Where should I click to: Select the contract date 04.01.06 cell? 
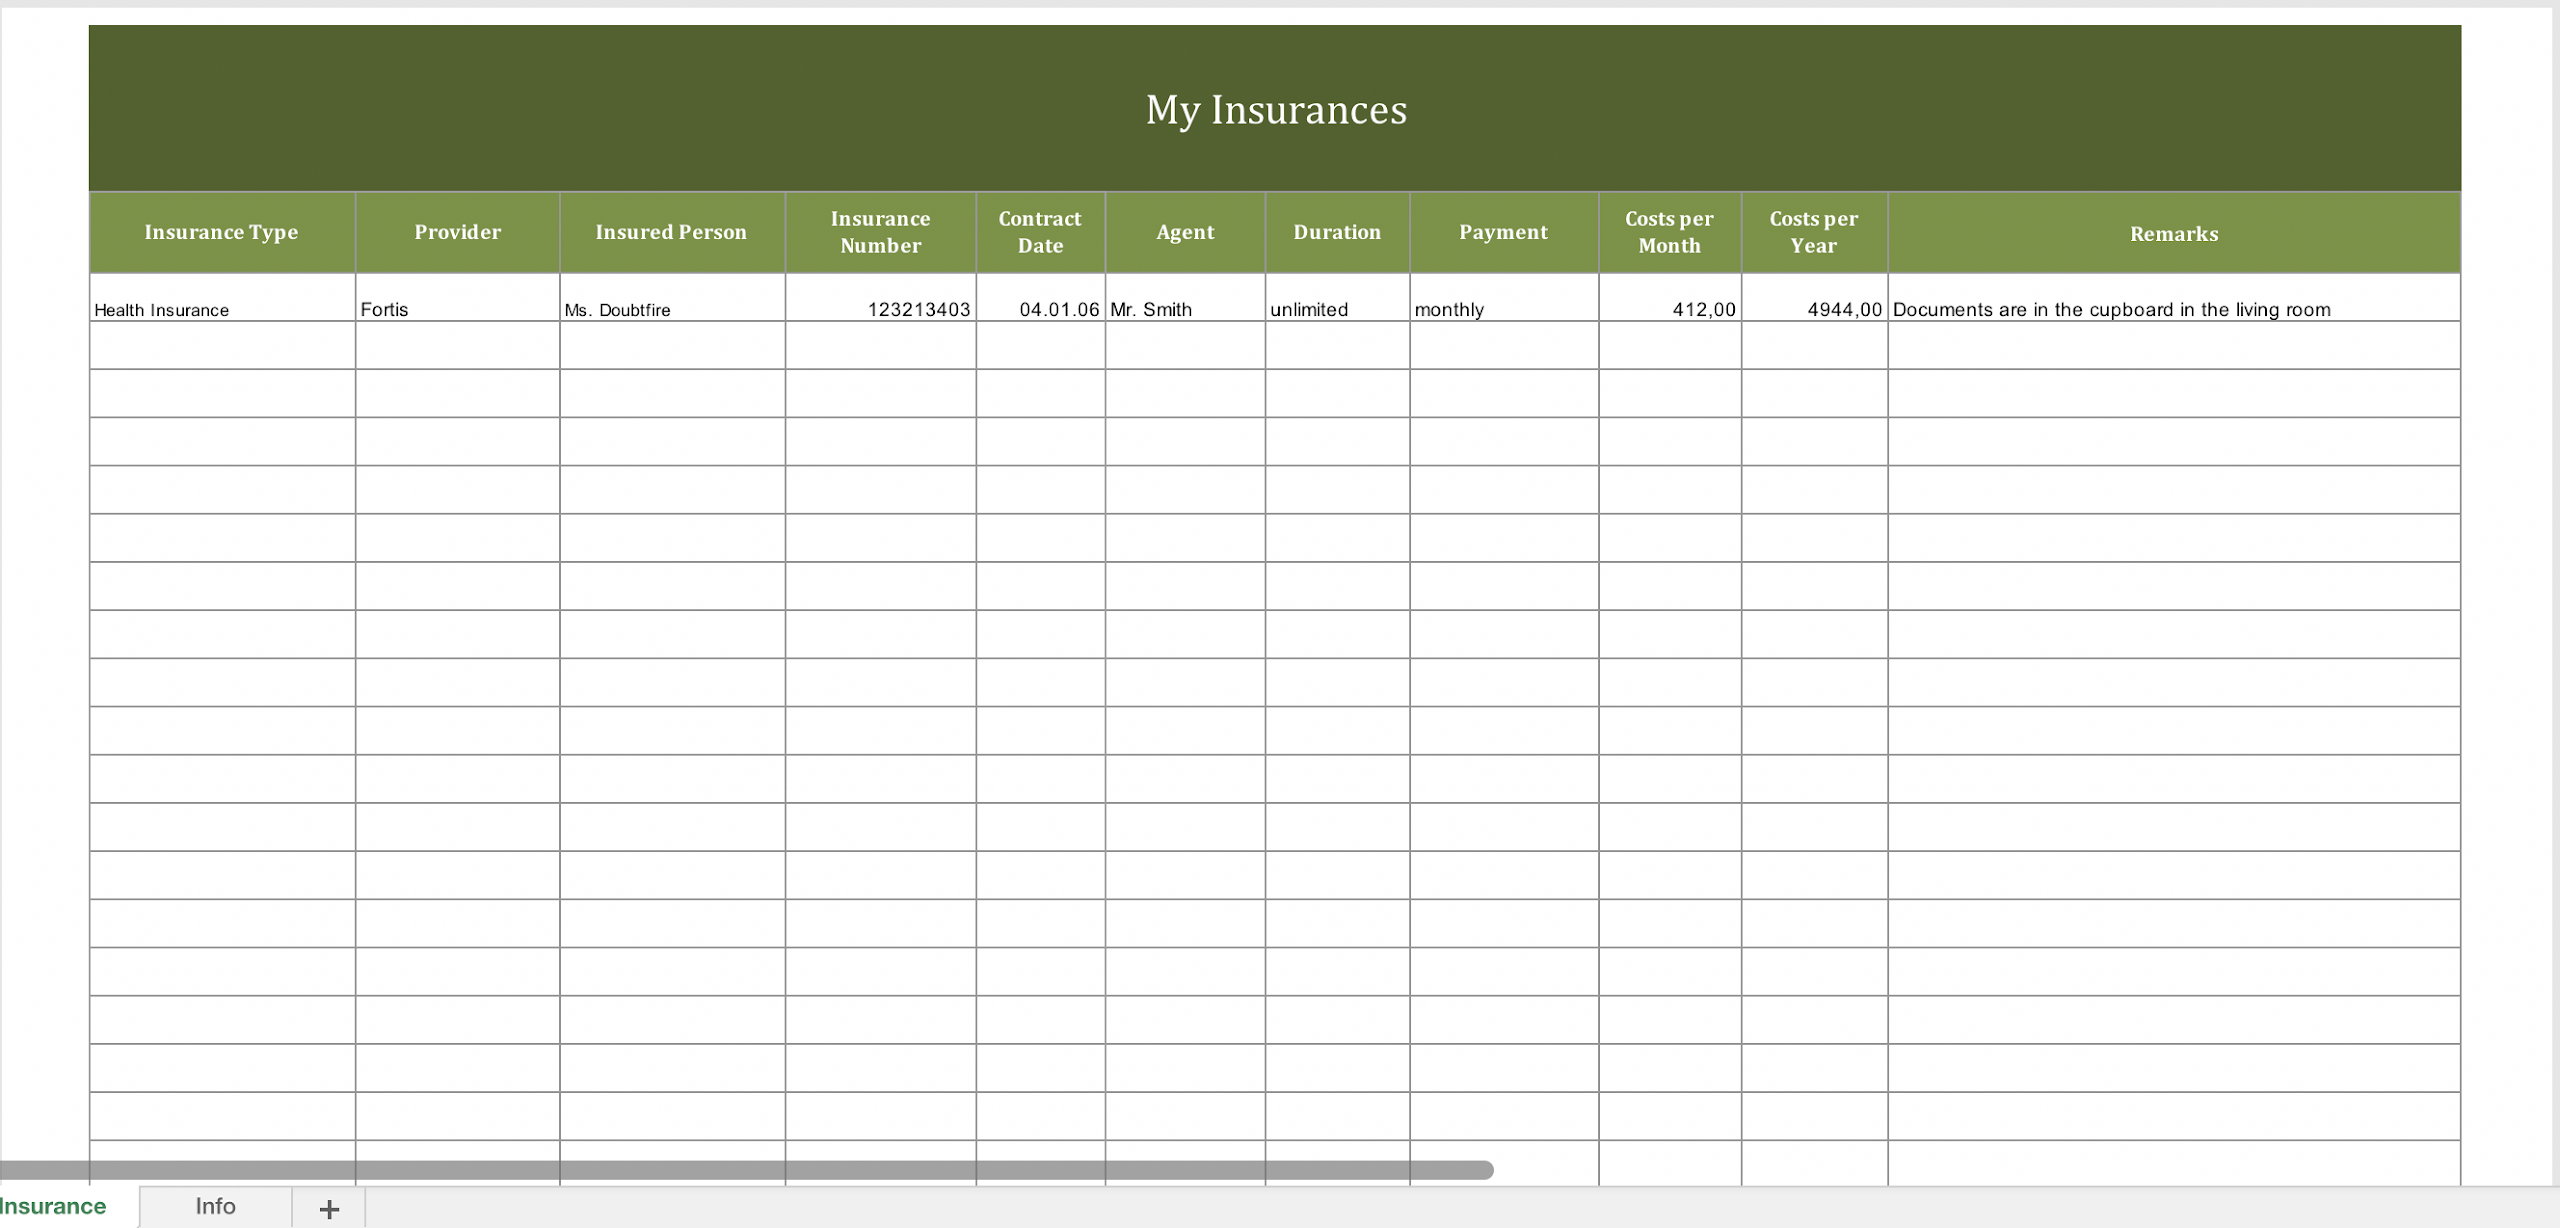[x=1040, y=309]
